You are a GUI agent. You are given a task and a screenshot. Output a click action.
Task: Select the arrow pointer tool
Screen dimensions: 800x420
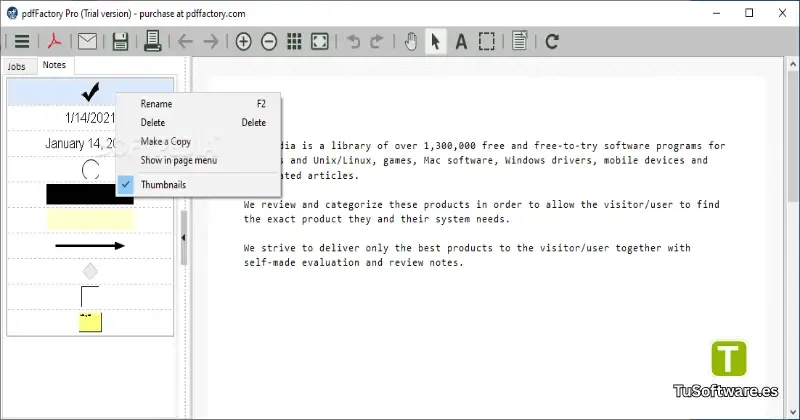pyautogui.click(x=435, y=41)
